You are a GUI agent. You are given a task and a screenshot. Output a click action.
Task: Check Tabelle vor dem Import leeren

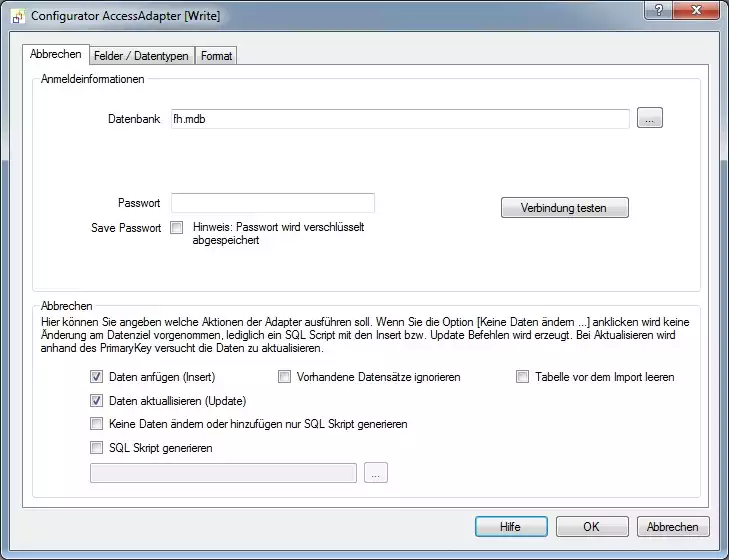(x=523, y=377)
